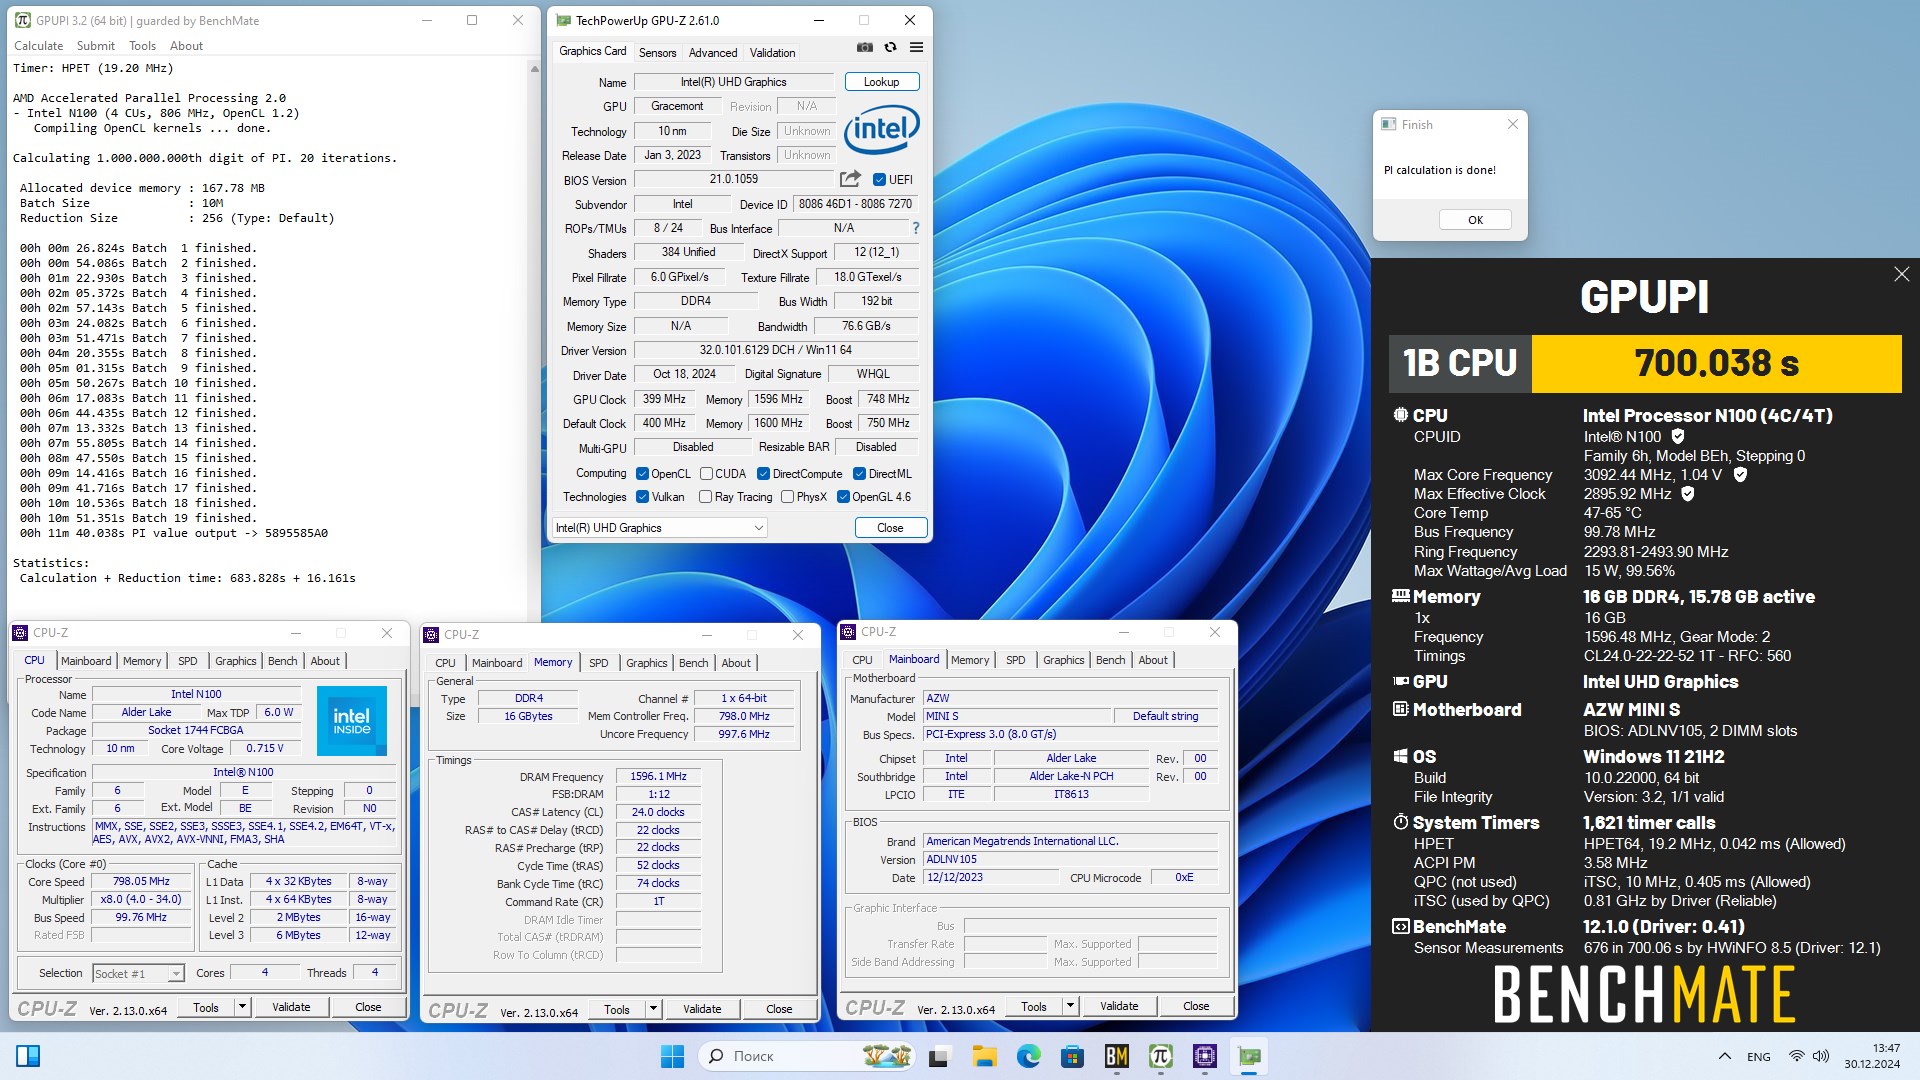Click the 700.038 s result banner
Viewport: 1920px width, 1080px height.
pos(1716,363)
